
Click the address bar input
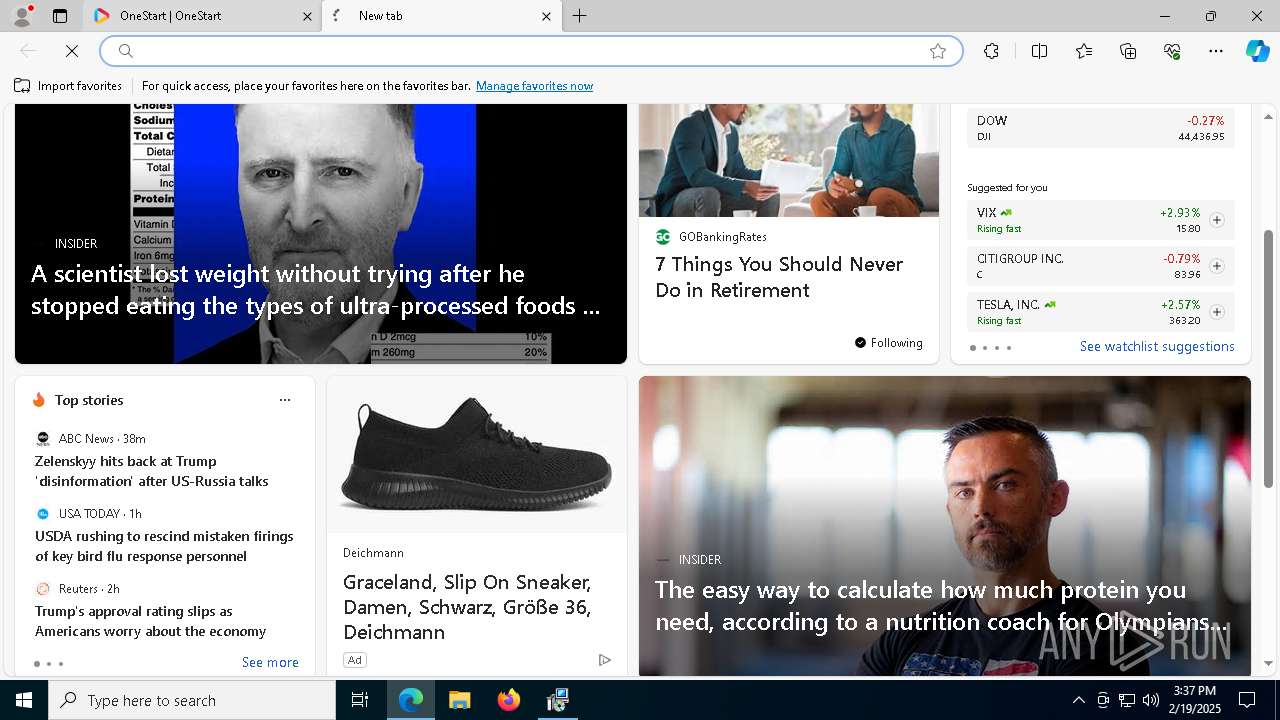pos(530,51)
